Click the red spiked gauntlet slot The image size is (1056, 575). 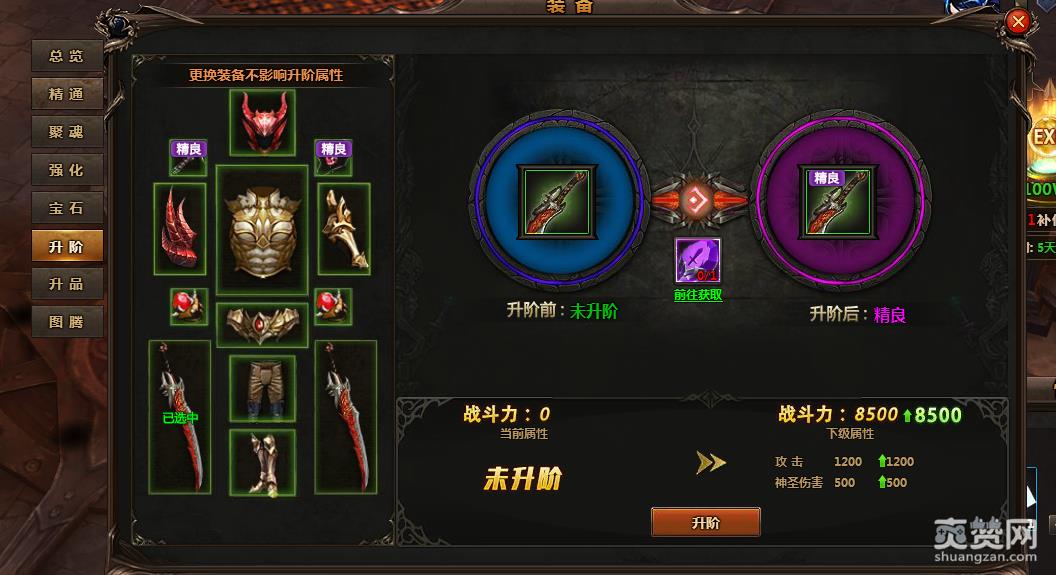[180, 229]
